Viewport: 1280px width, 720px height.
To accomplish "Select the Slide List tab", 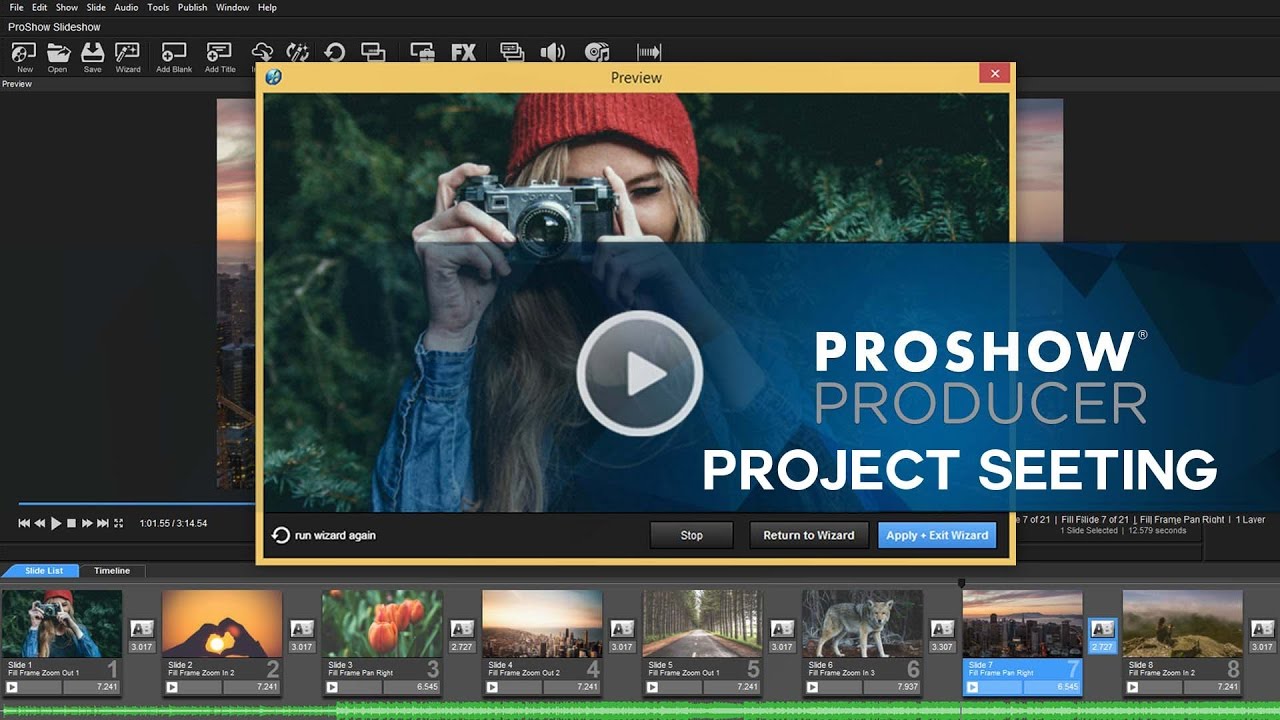I will coord(43,571).
